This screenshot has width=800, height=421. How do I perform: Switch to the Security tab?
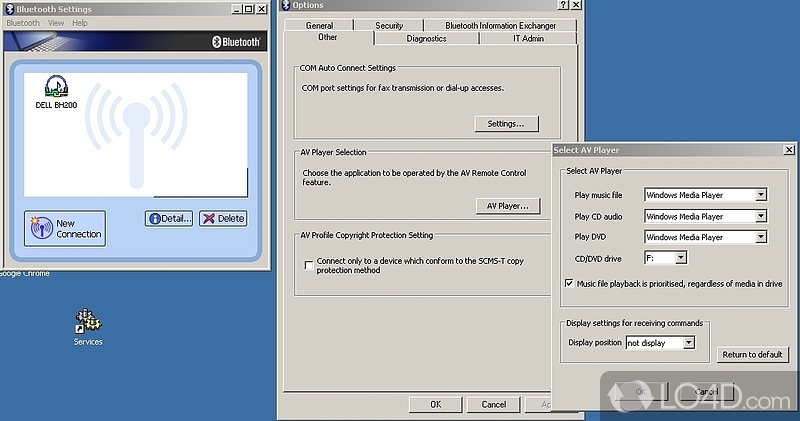click(x=389, y=25)
